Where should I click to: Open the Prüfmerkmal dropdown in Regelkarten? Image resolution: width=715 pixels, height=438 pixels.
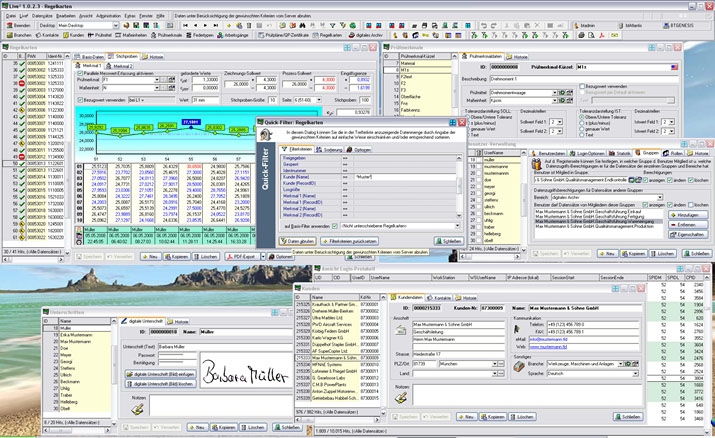(157, 80)
